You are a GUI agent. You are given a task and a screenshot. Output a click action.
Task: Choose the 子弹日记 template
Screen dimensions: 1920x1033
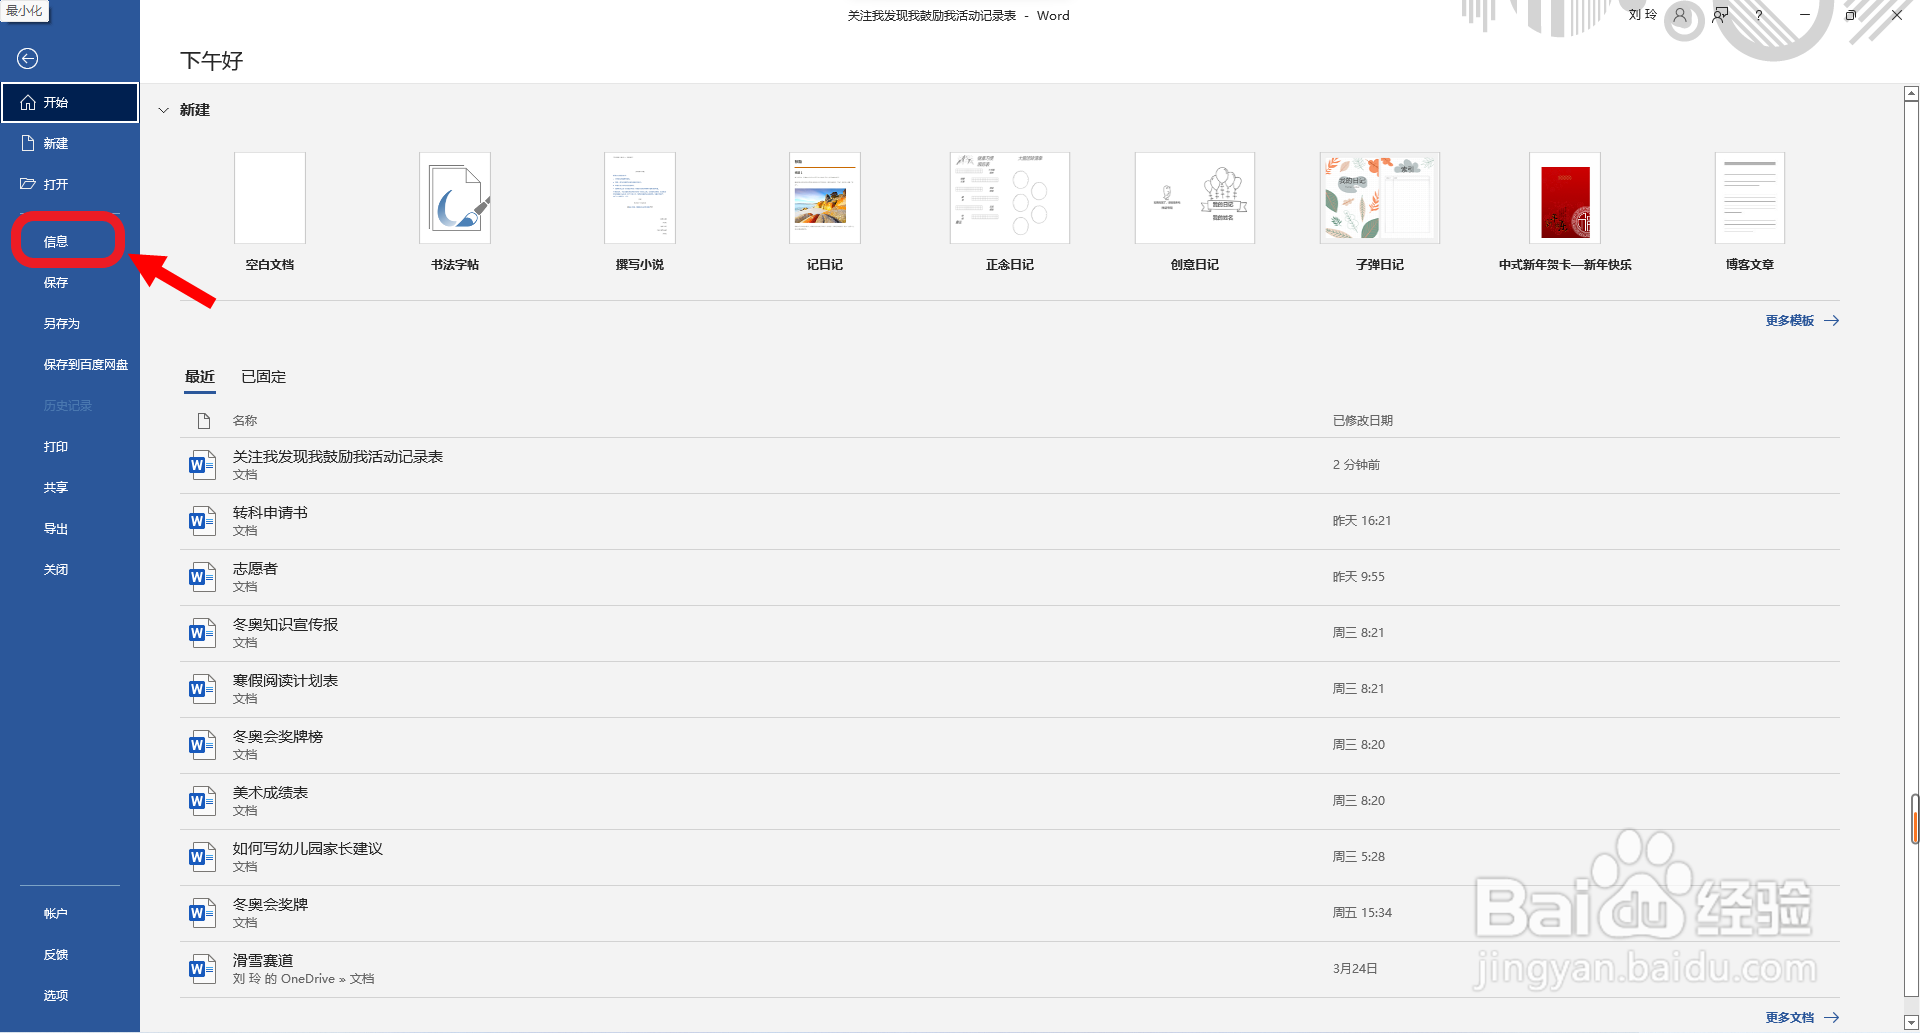coord(1380,198)
